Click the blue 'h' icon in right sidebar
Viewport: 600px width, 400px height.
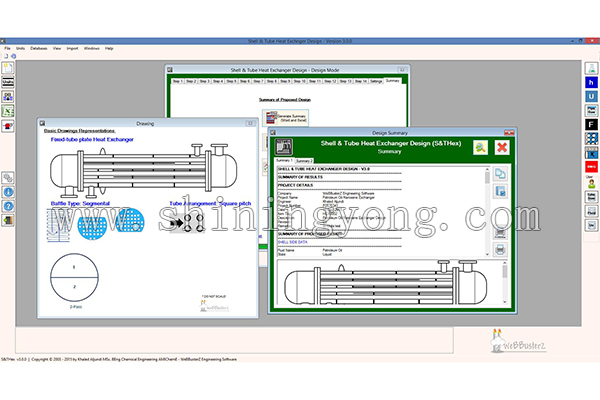(x=592, y=82)
